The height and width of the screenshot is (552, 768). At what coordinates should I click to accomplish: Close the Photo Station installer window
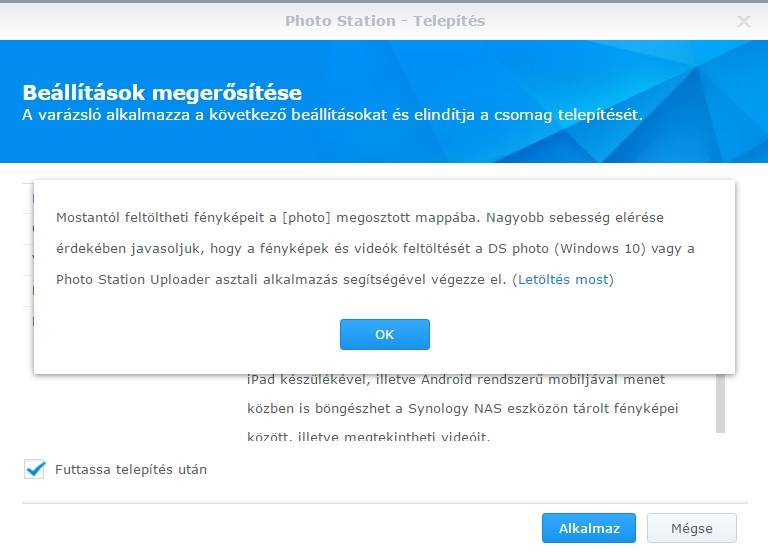[x=744, y=21]
